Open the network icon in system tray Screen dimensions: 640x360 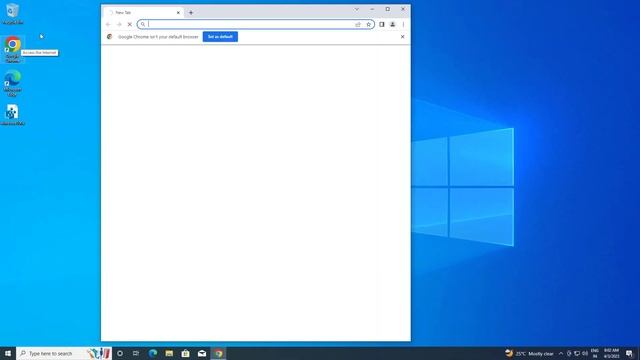click(x=577, y=353)
